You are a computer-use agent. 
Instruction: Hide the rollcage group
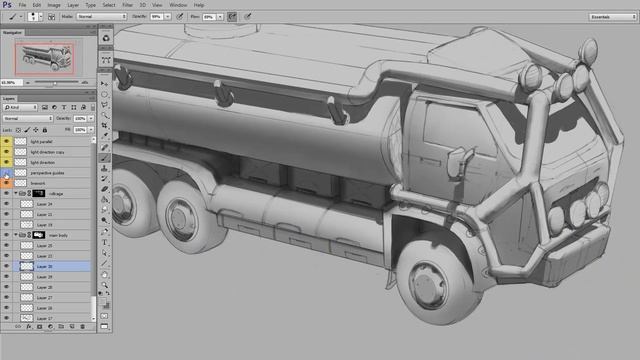click(x=6, y=193)
